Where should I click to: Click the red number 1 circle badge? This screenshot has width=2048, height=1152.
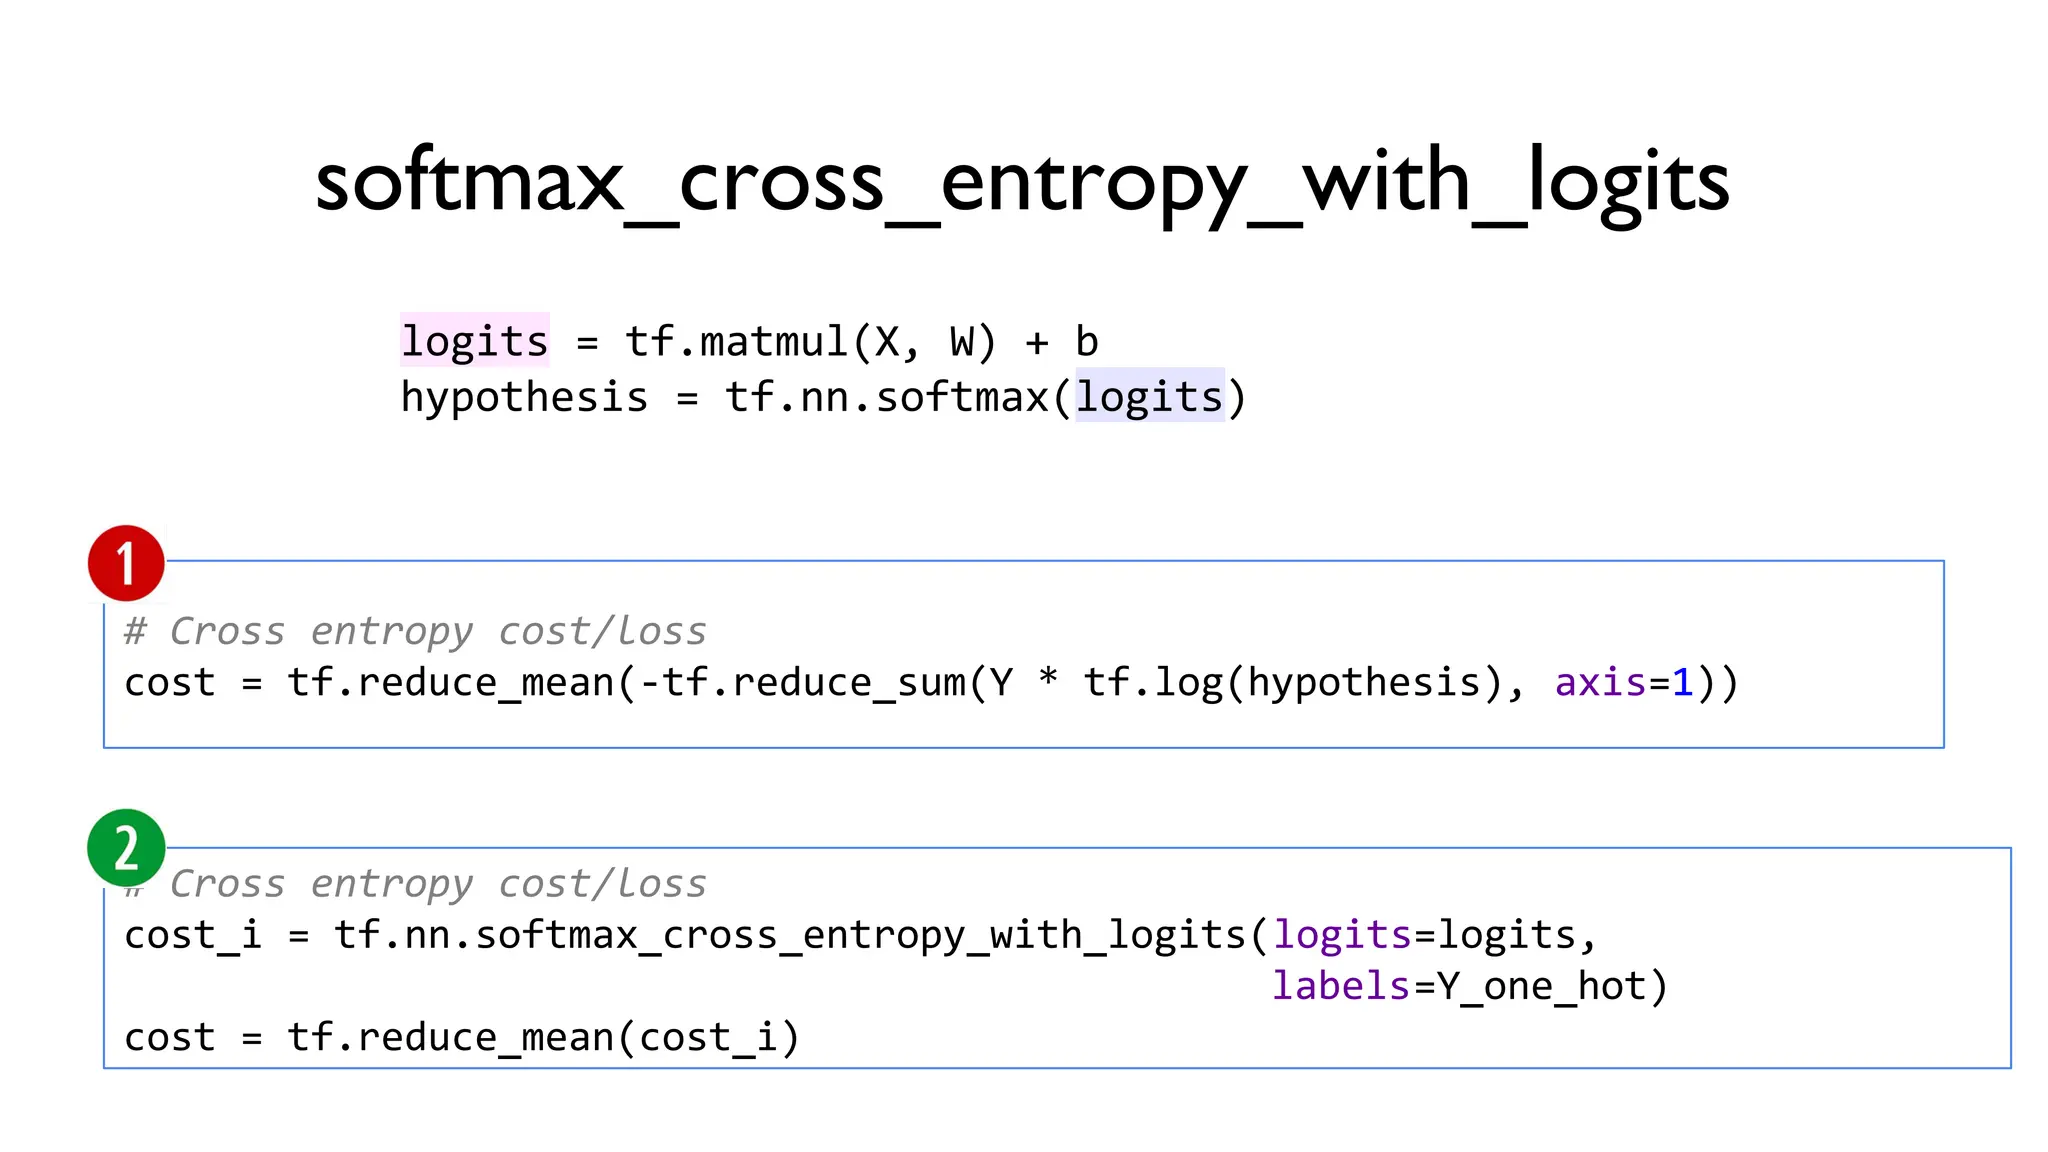coord(126,563)
